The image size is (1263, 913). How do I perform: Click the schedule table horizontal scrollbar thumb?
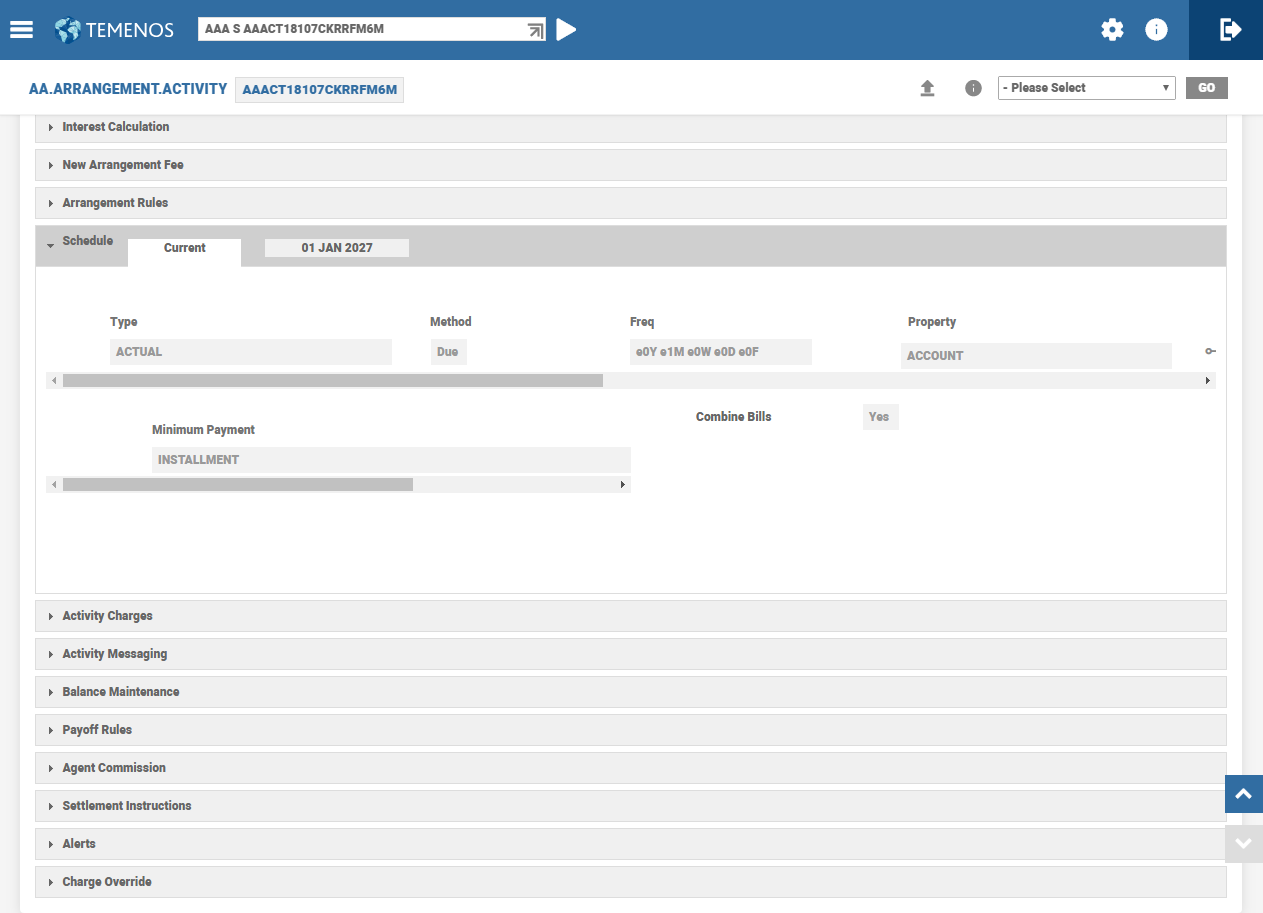(332, 381)
